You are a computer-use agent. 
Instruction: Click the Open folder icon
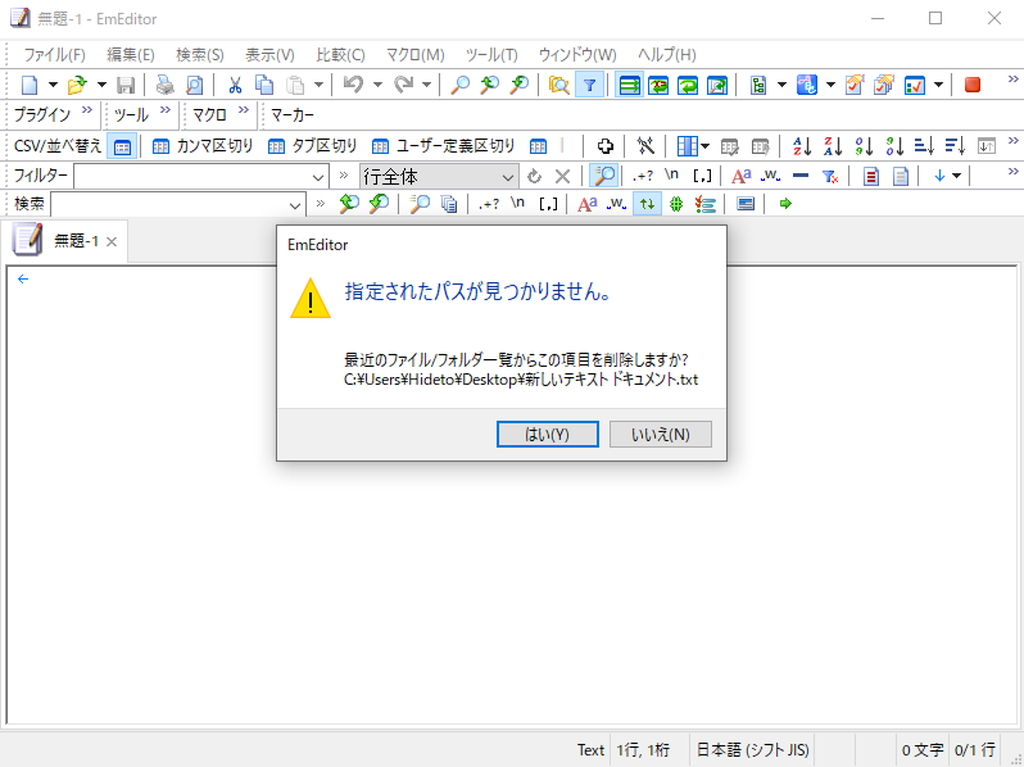77,85
